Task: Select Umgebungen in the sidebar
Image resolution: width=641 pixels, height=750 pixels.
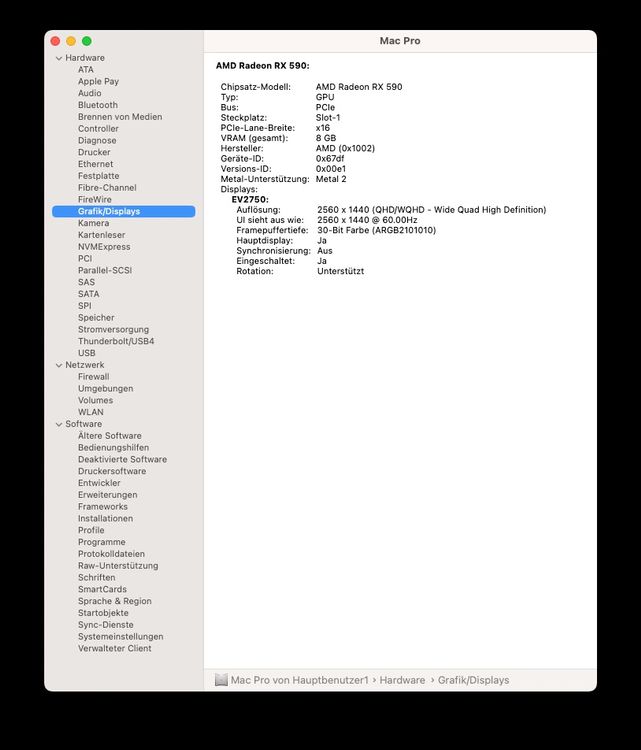Action: [105, 388]
